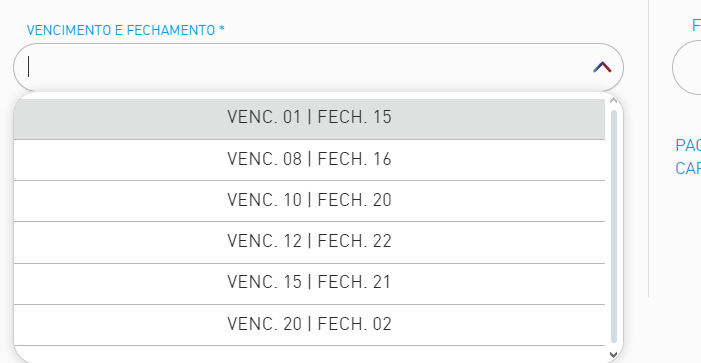Click the vertical divider beside the dropdown

coord(649,148)
